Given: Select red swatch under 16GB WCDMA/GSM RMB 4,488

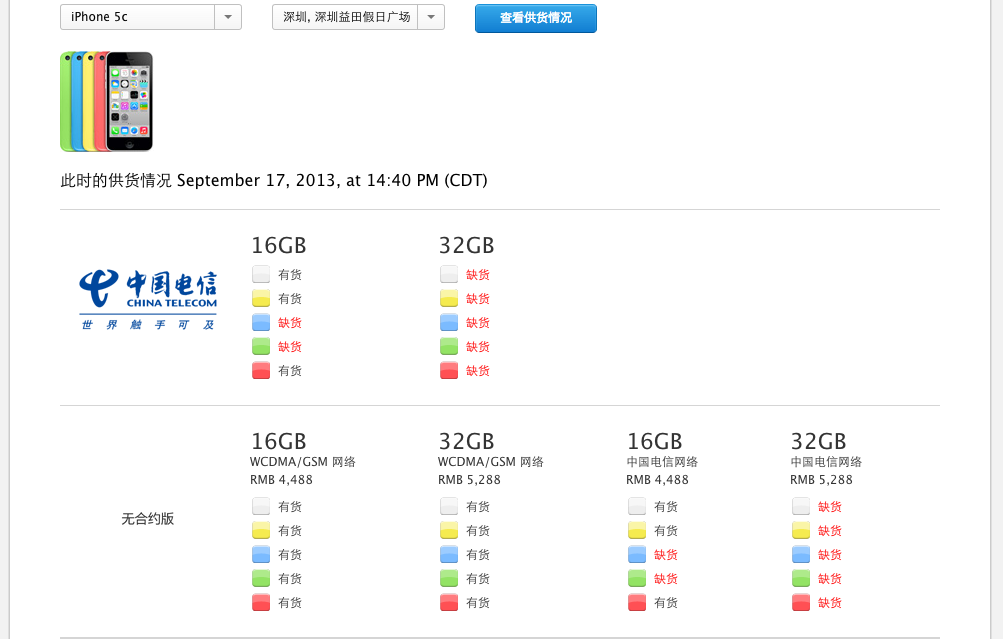Looking at the screenshot, I should pyautogui.click(x=261, y=603).
